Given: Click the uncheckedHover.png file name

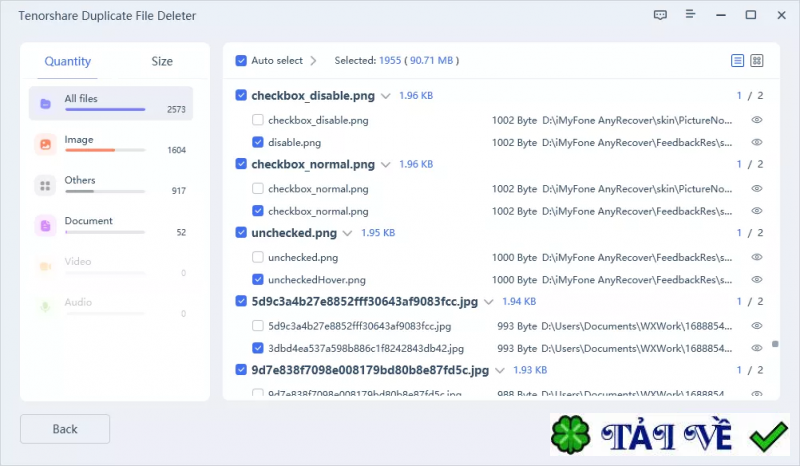Looking at the screenshot, I should [317, 280].
